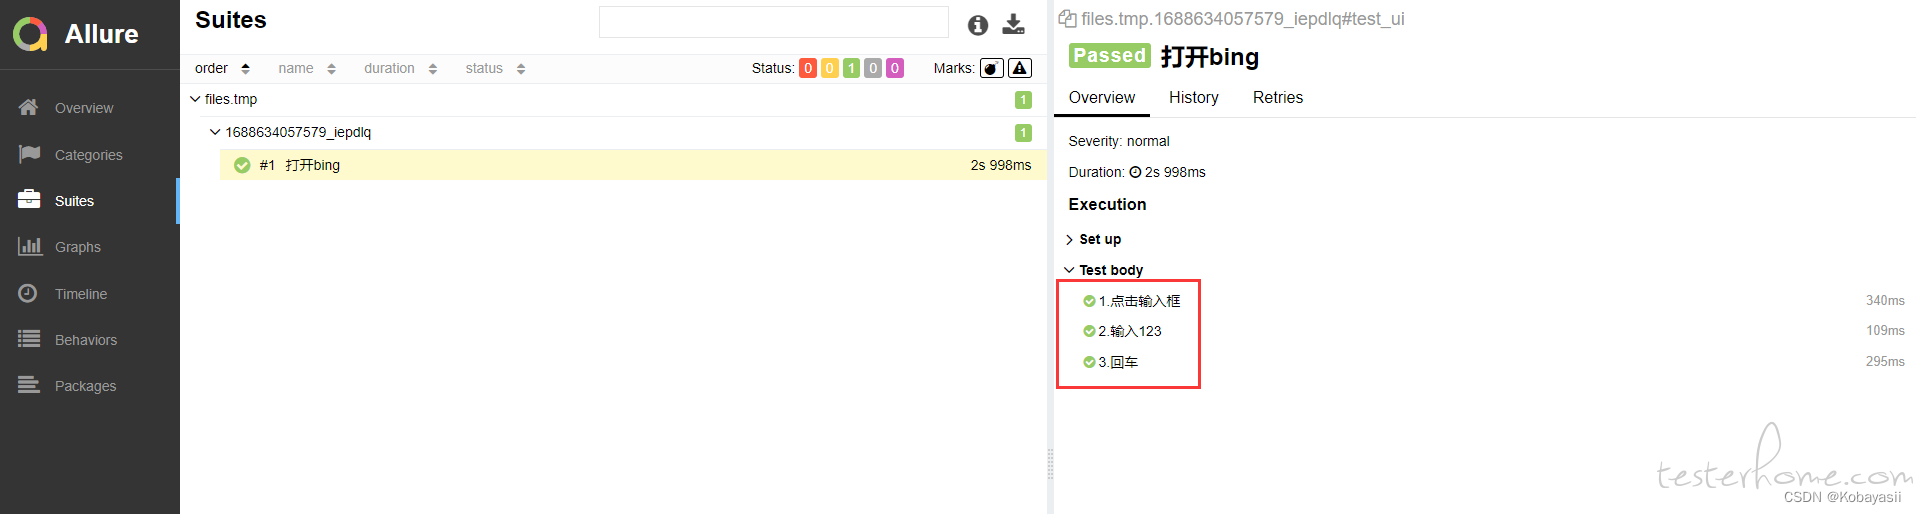Click the green 1 badge on 1688634057579_iepdlq row
This screenshot has height=514, width=1916.
coord(1023,133)
